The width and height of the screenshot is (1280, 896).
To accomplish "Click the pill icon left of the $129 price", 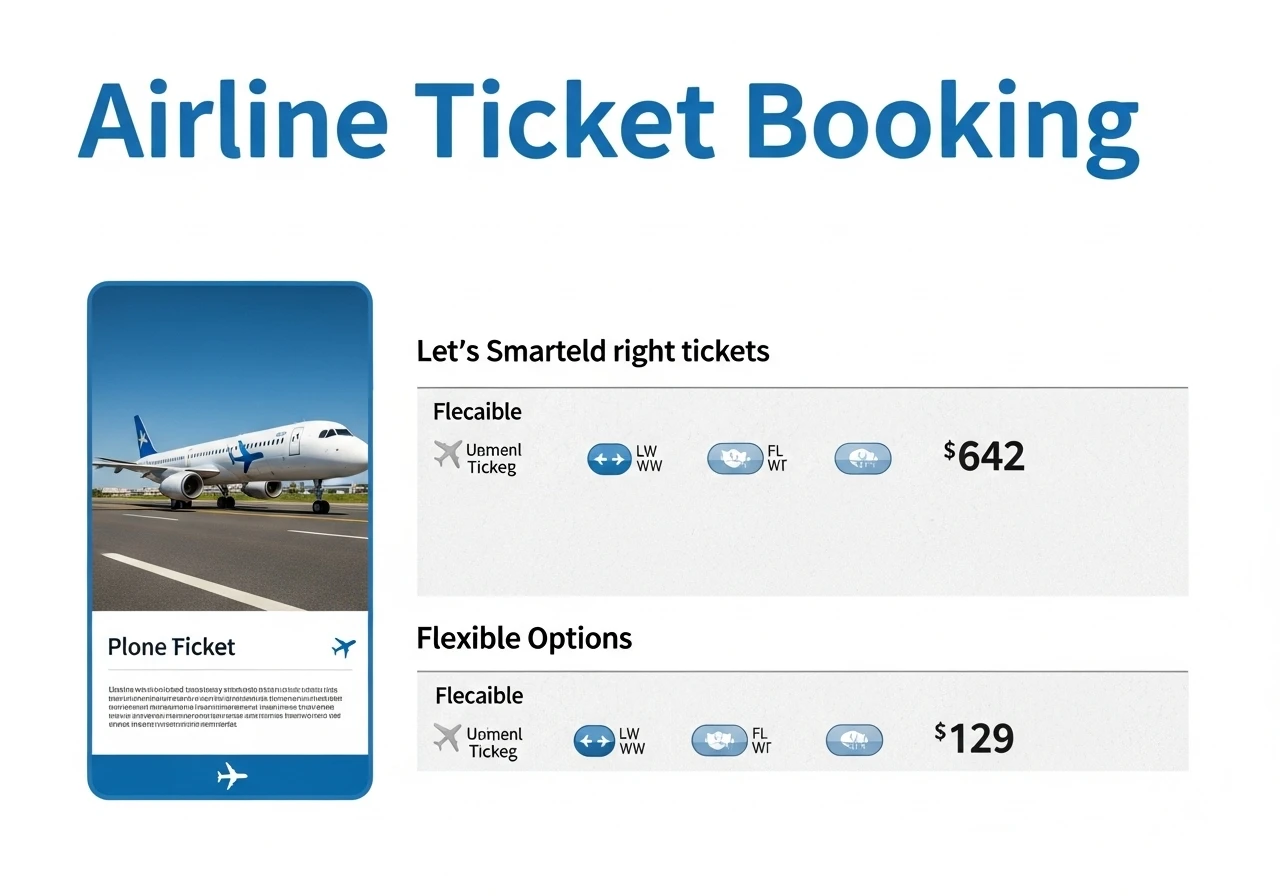I will click(x=854, y=741).
